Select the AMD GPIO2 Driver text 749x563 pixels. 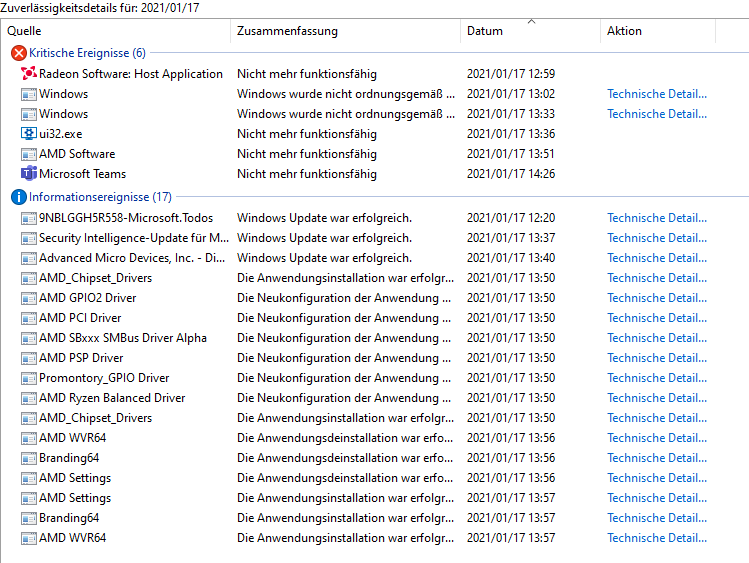coord(87,298)
